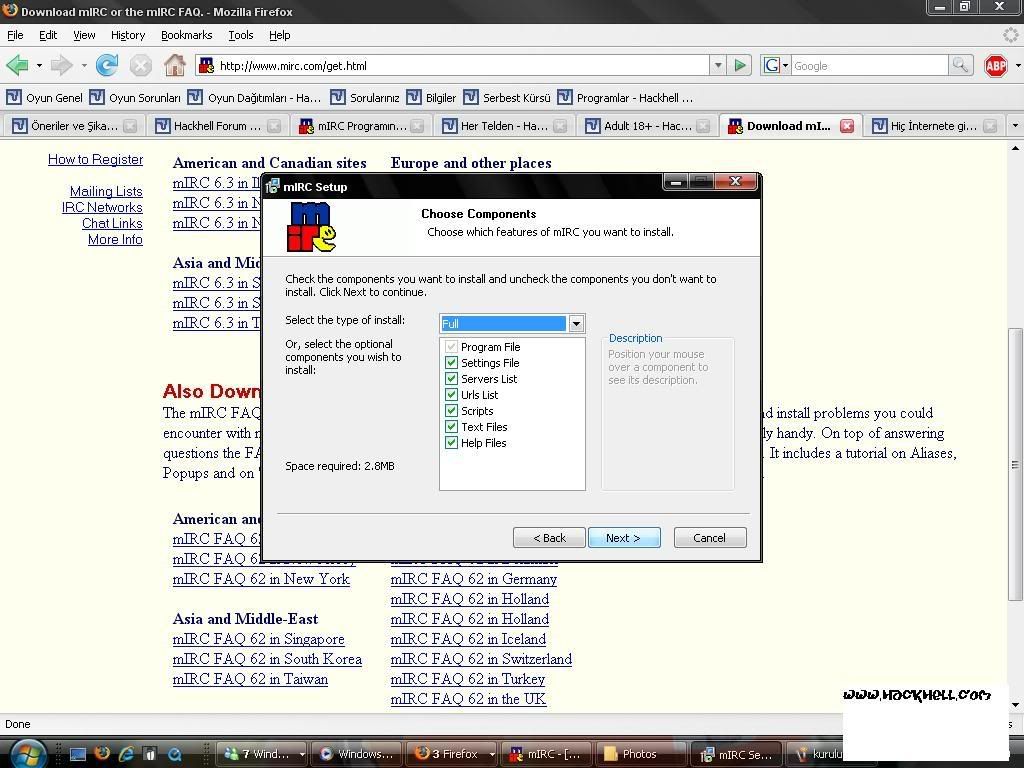Open the 'Serbest Kürsü' bookmark
Viewport: 1024px width, 768px height.
coord(507,98)
